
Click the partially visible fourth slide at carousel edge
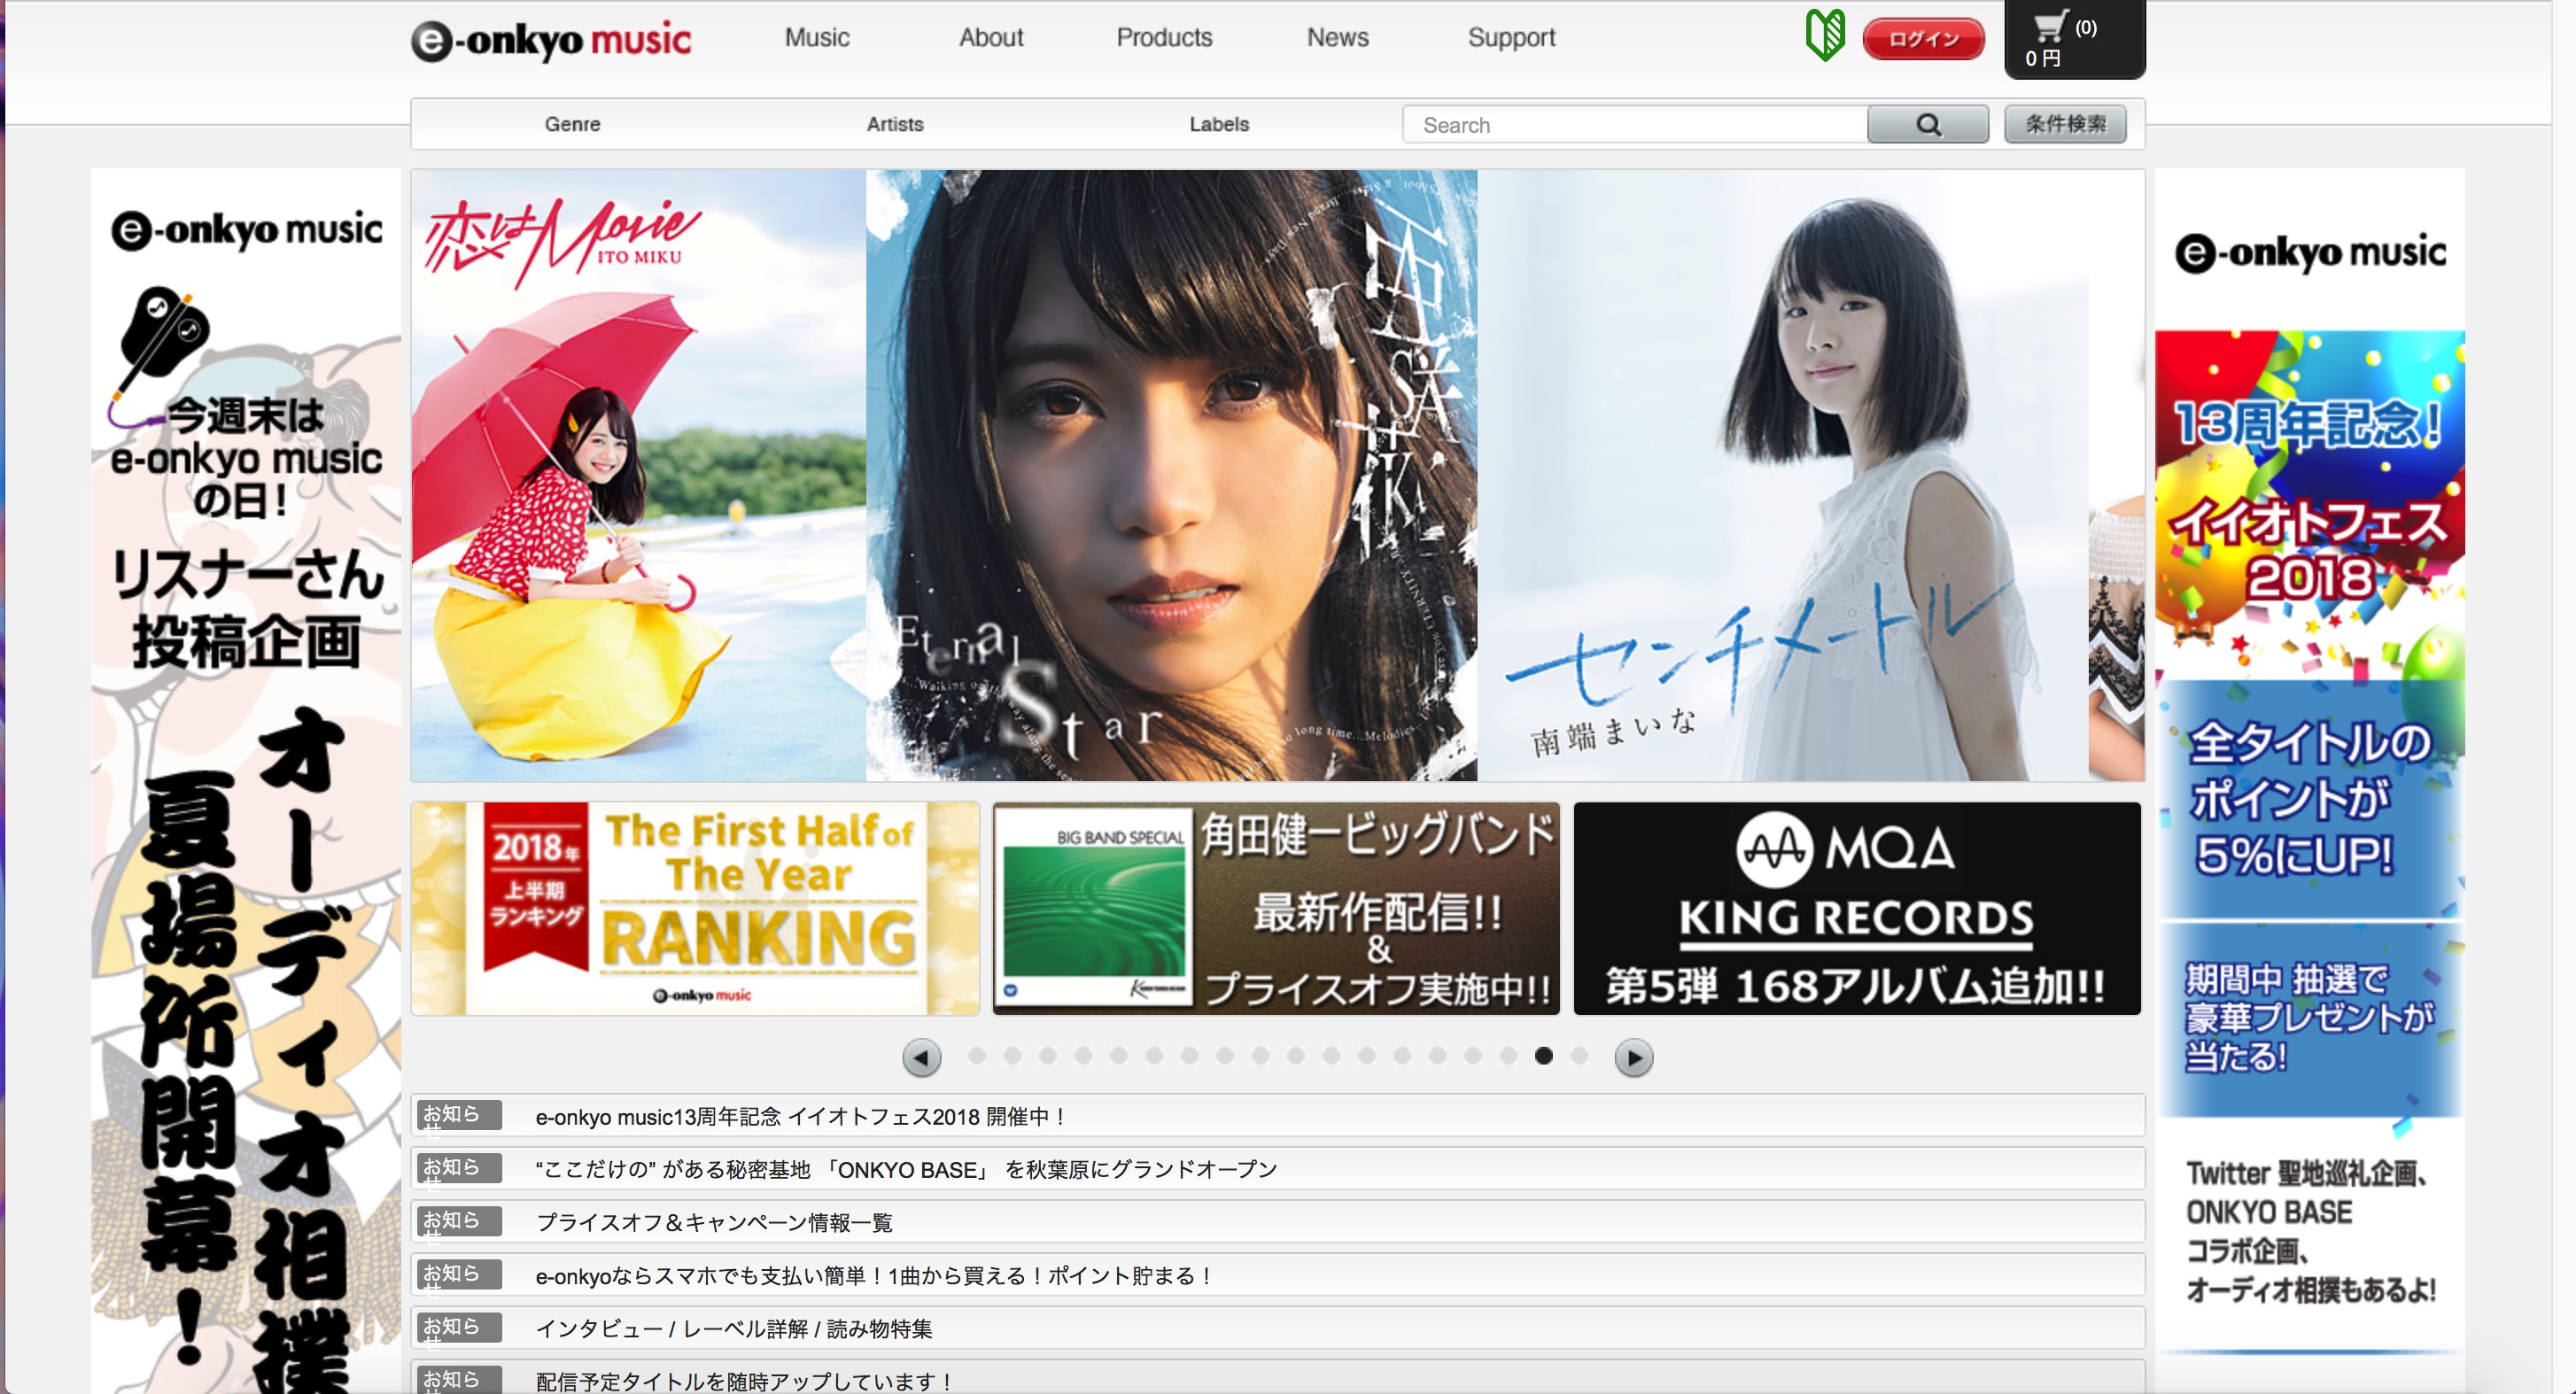pos(2117,476)
